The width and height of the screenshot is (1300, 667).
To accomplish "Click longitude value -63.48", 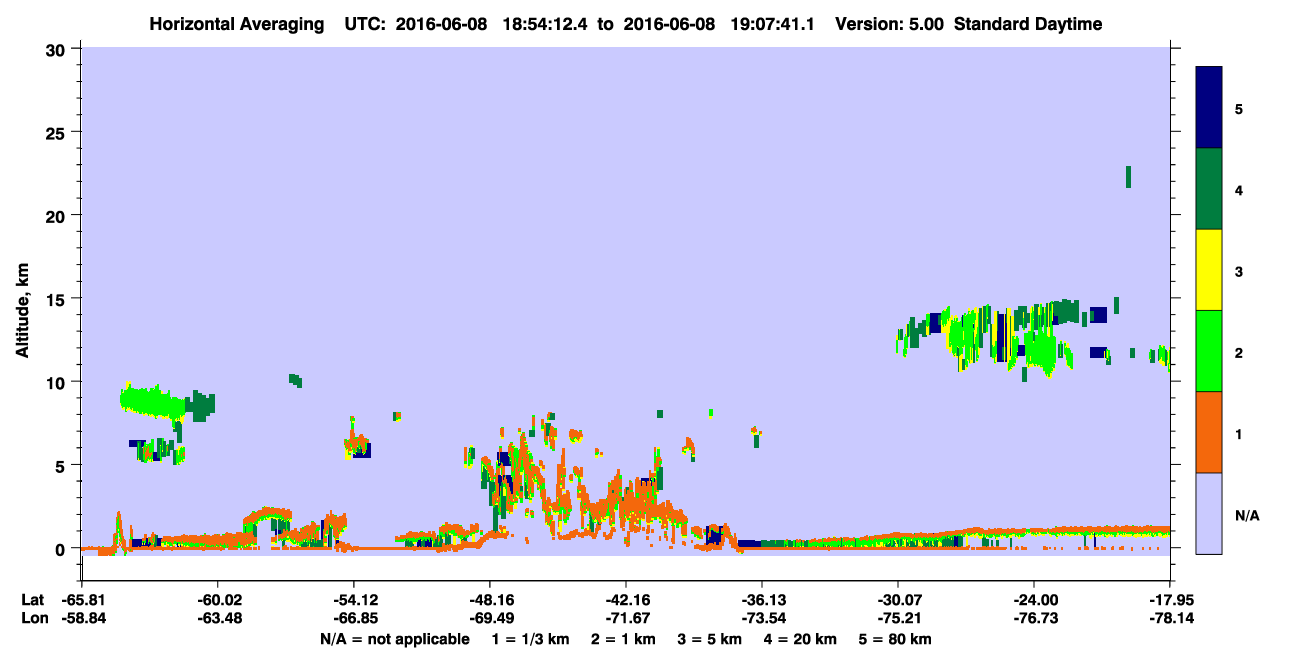I will coord(217,618).
